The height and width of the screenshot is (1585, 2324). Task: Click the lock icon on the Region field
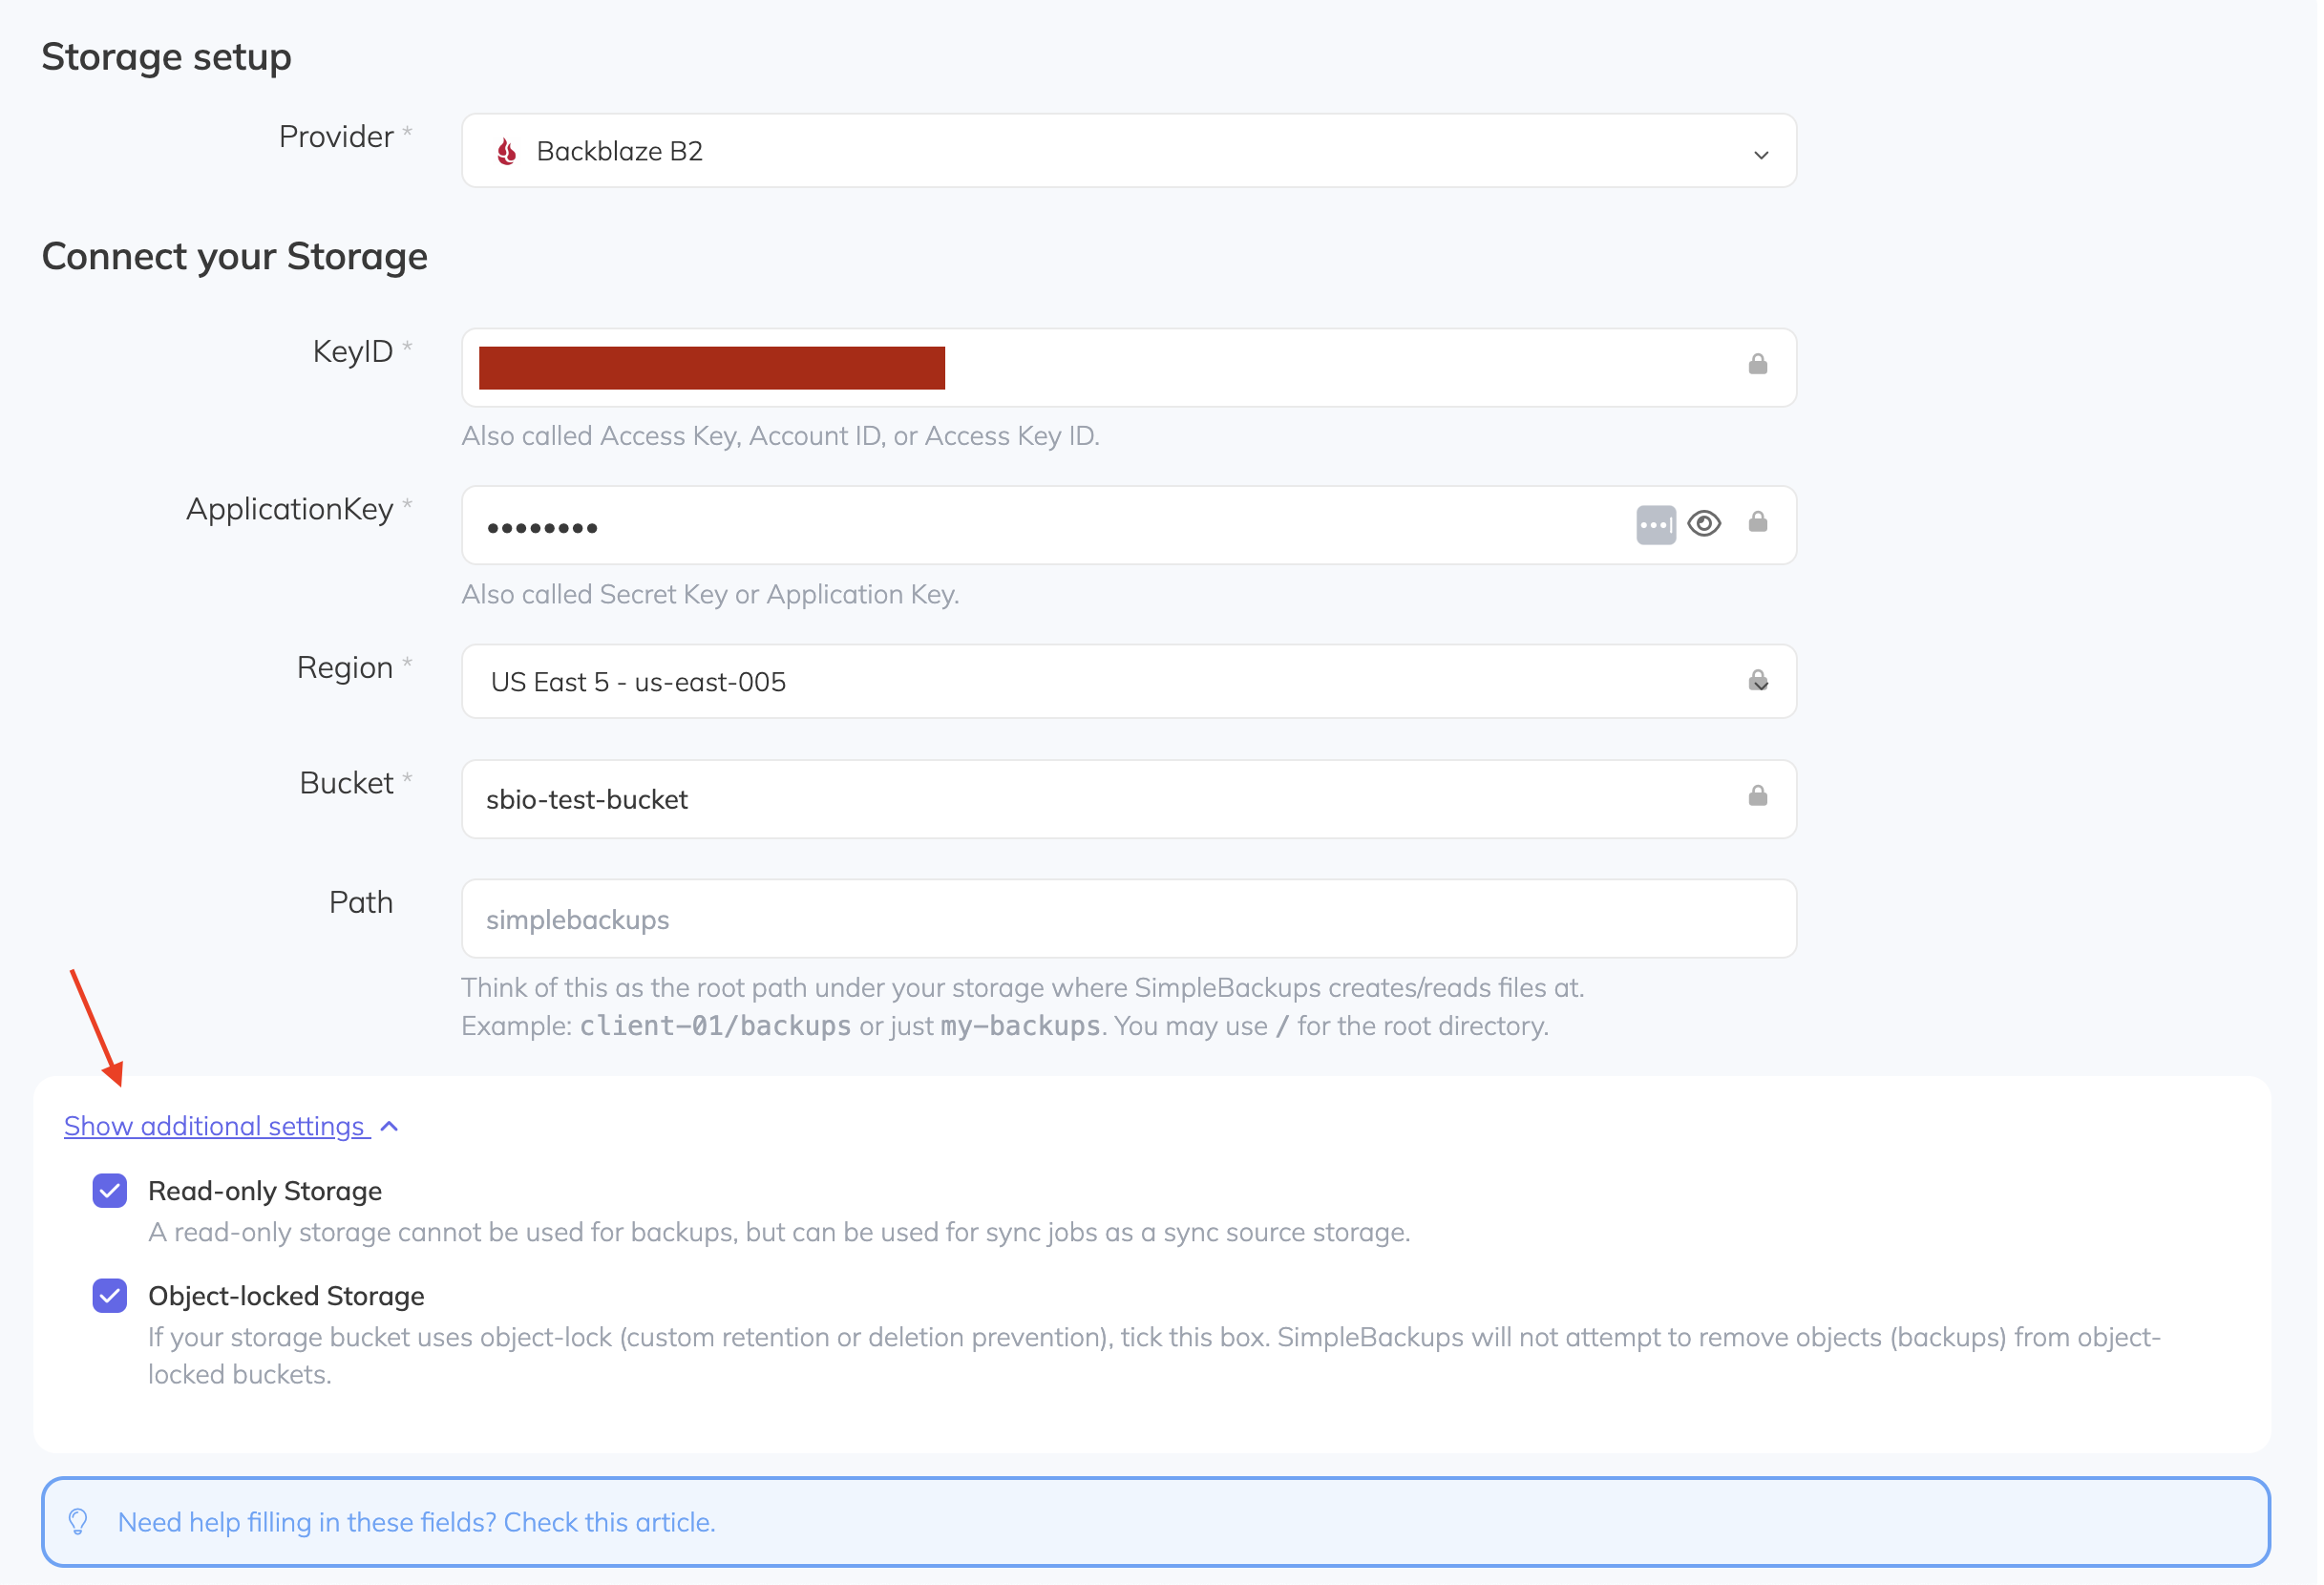[x=1758, y=681]
